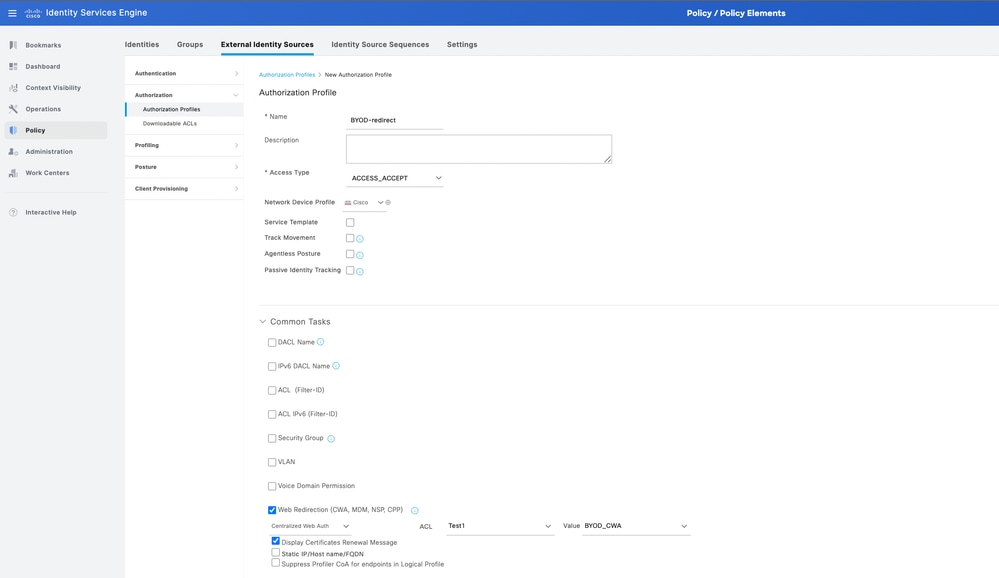Open the Access Type dropdown
Viewport: 999px width, 578px height.
[395, 178]
